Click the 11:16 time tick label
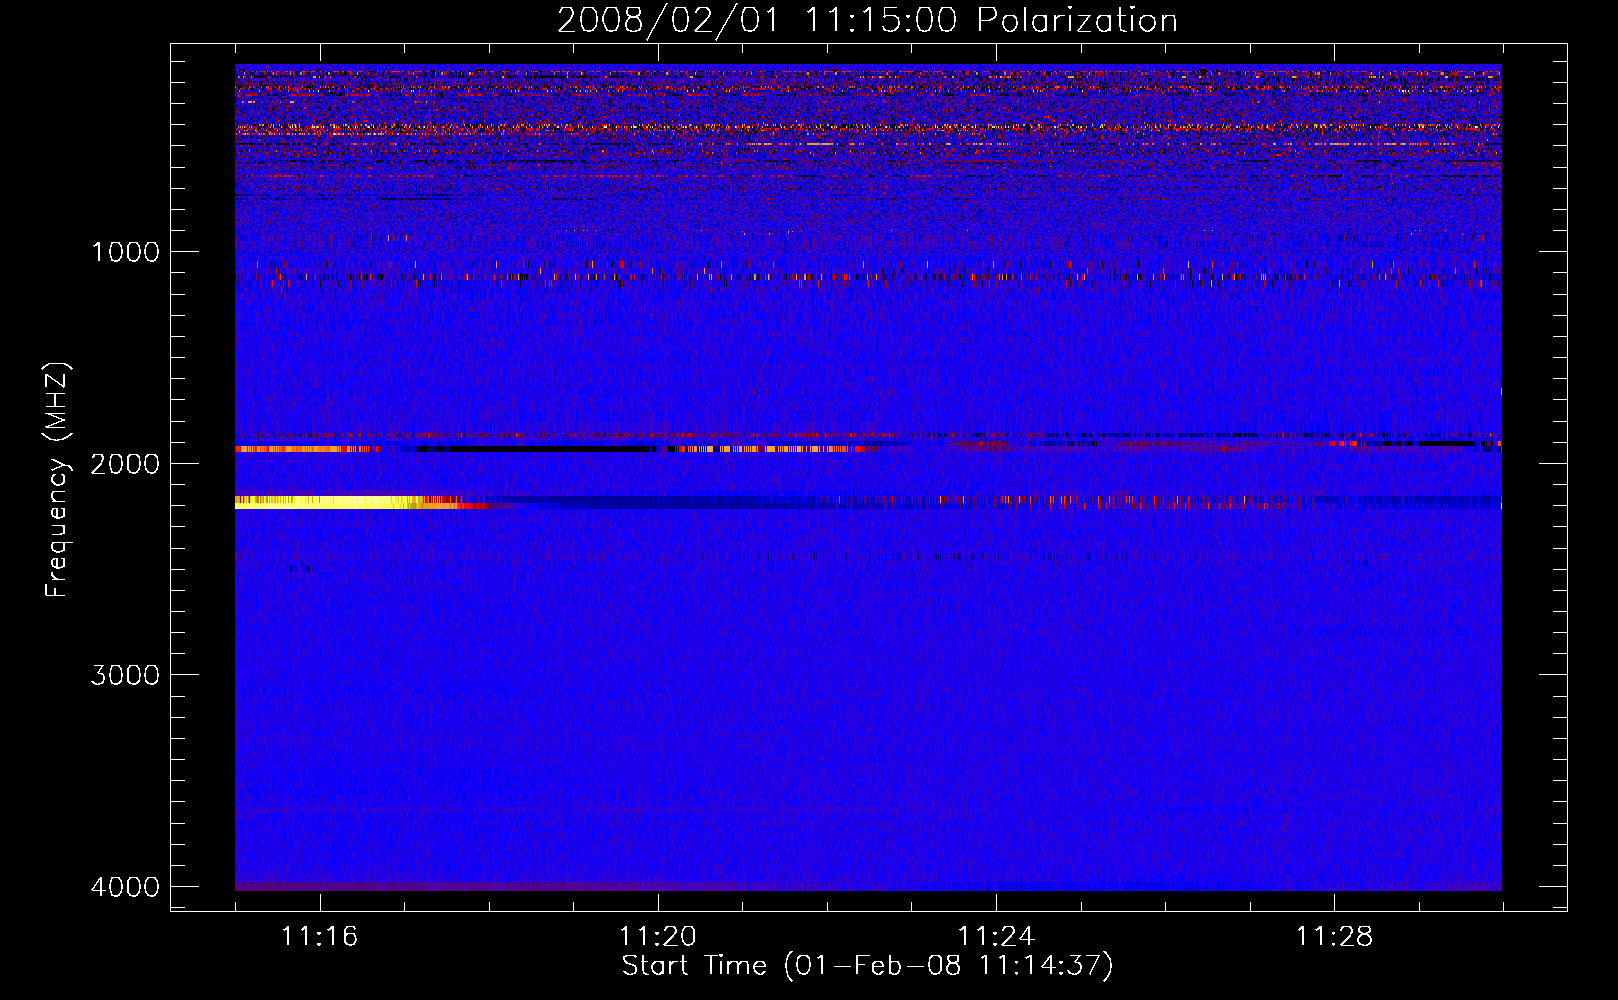1618x1000 pixels. coord(319,936)
